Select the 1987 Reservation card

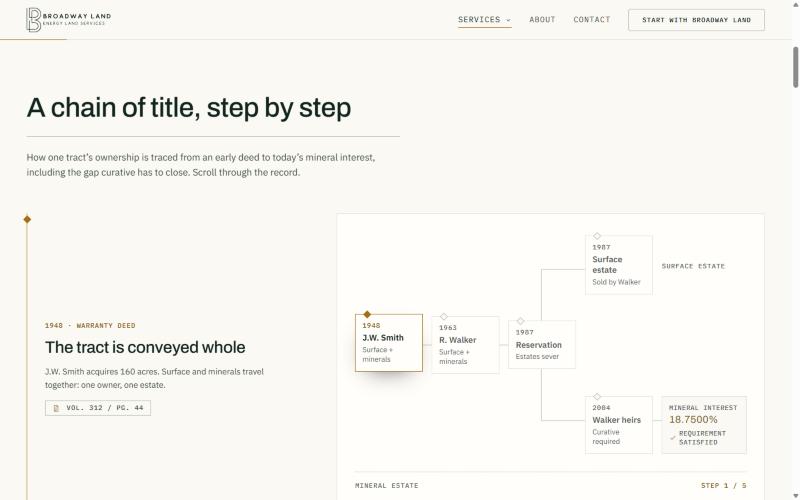pos(542,344)
